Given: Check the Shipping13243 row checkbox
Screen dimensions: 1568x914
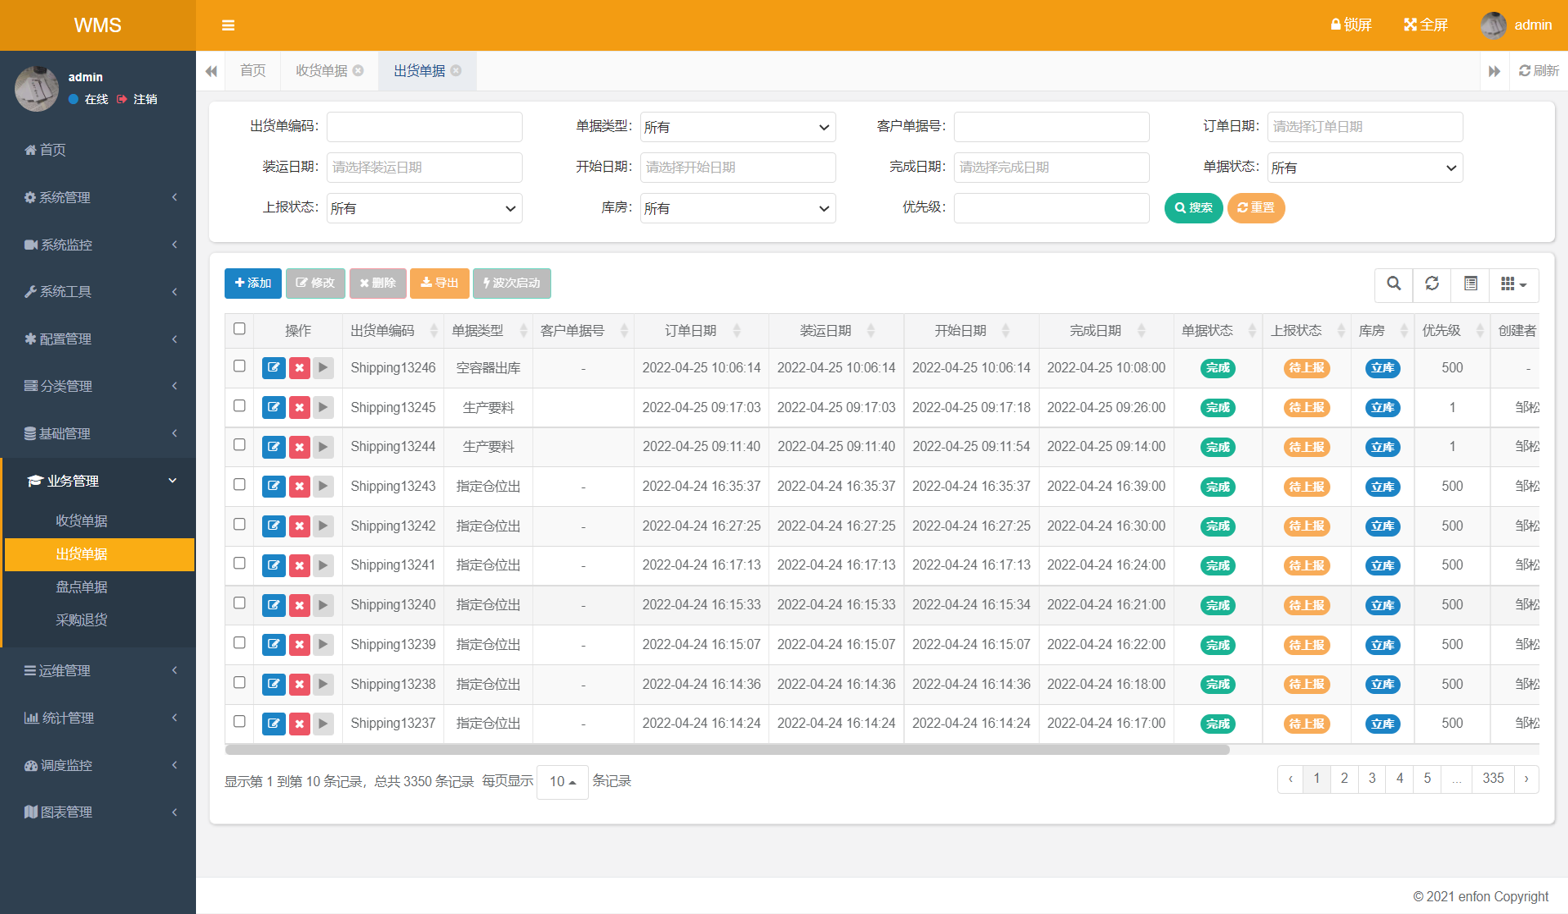Looking at the screenshot, I should [x=239, y=485].
